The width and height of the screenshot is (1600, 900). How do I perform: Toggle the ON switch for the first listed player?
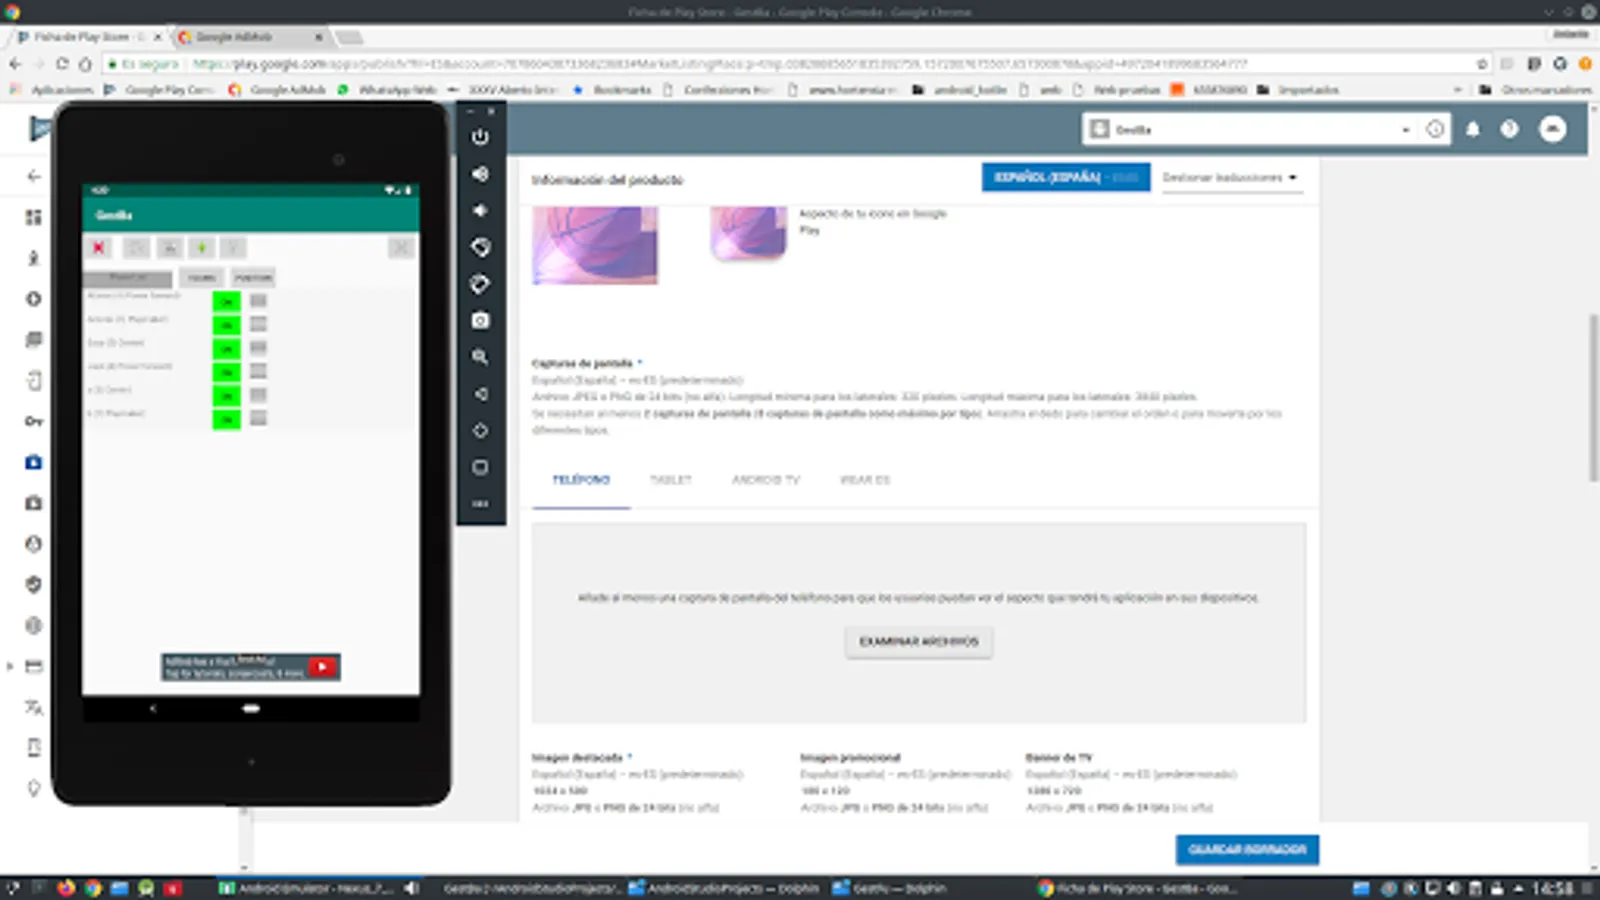pos(226,301)
